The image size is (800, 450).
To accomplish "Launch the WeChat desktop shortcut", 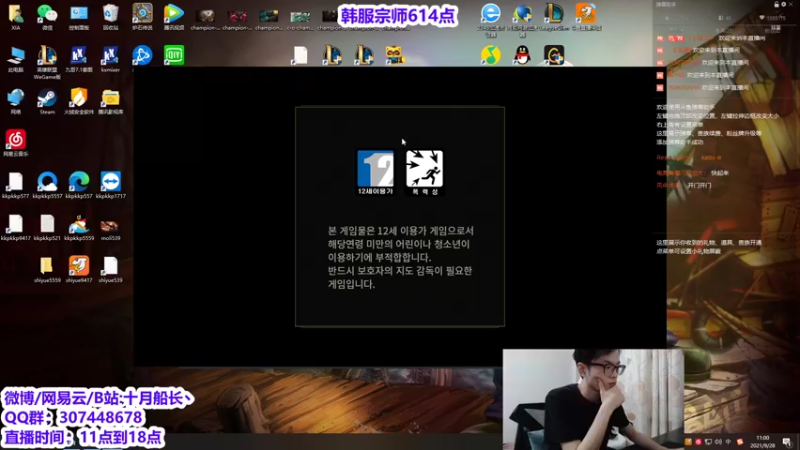I will (x=47, y=17).
